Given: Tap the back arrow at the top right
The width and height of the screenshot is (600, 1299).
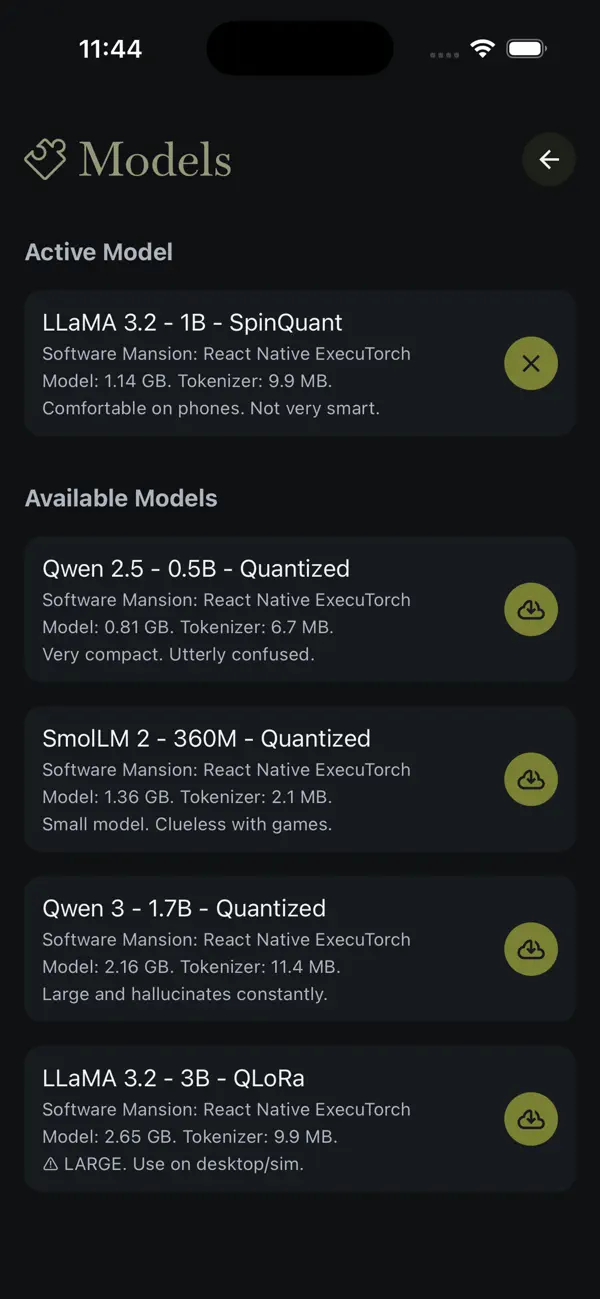Looking at the screenshot, I should click(549, 159).
